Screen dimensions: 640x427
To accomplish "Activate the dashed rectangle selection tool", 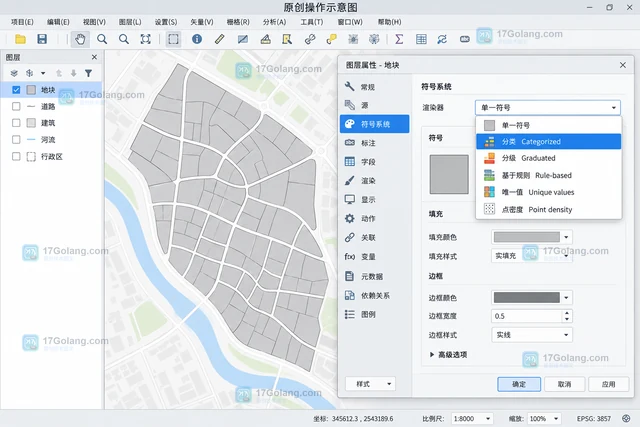I will 173,39.
